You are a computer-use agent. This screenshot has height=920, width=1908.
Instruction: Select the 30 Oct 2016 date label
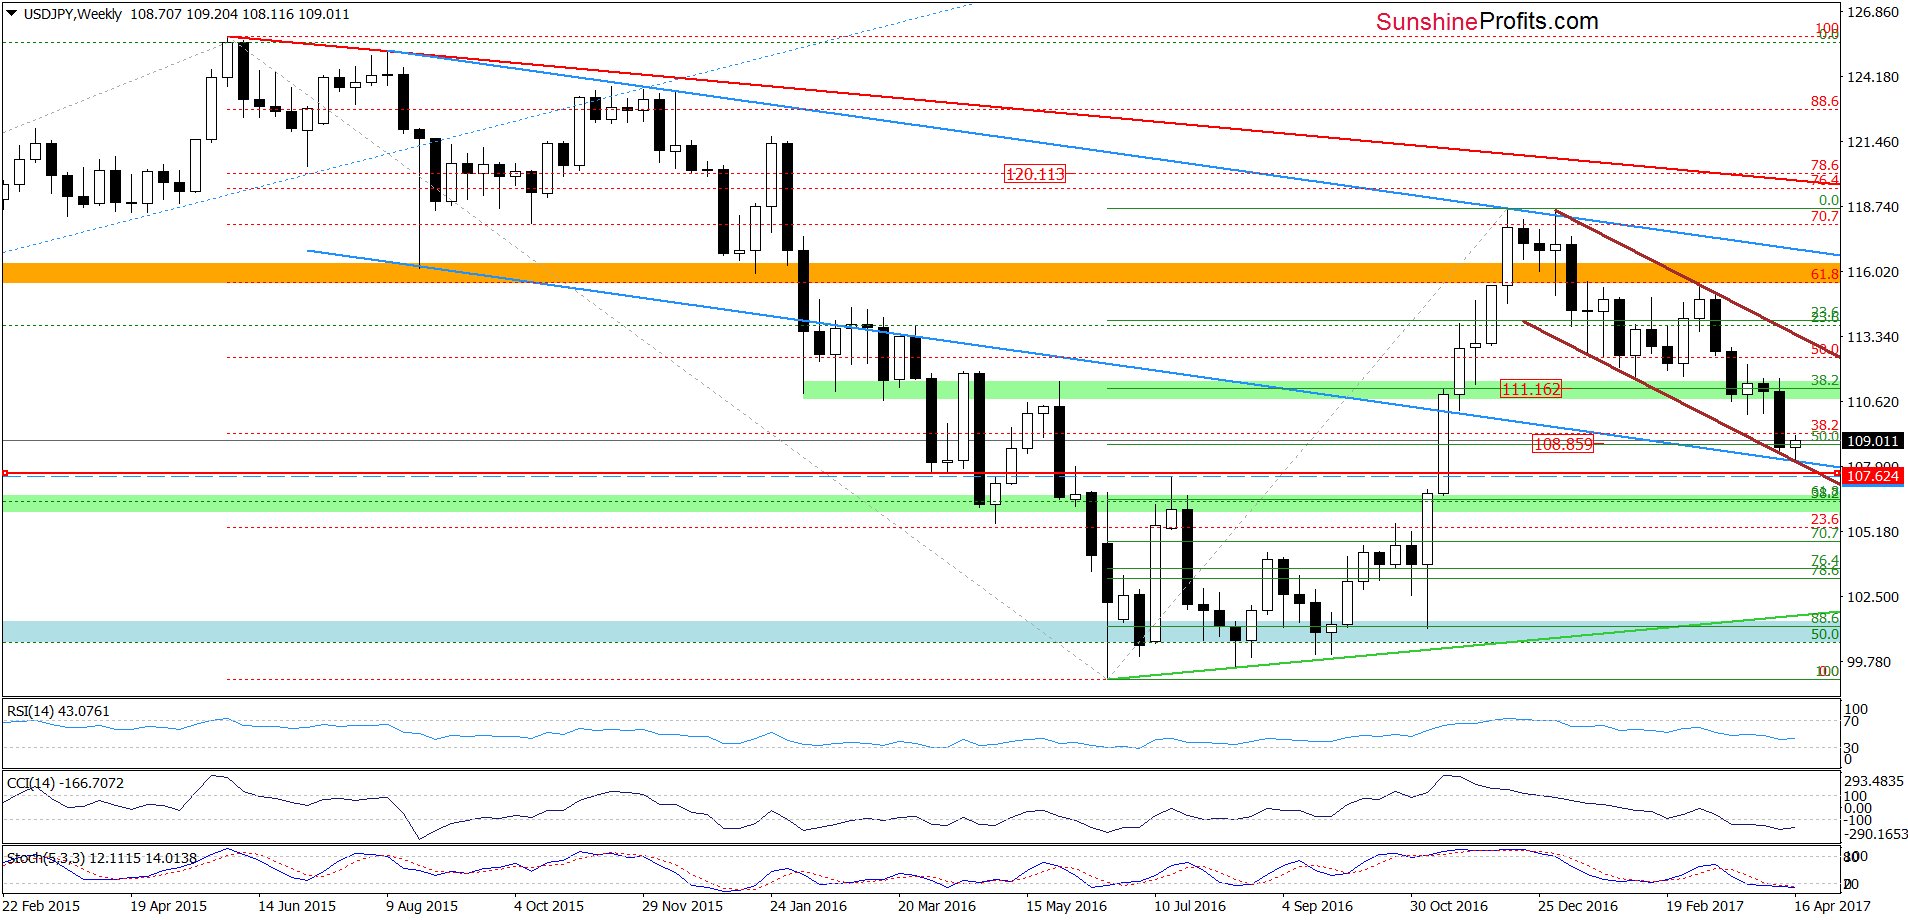coord(1449,906)
